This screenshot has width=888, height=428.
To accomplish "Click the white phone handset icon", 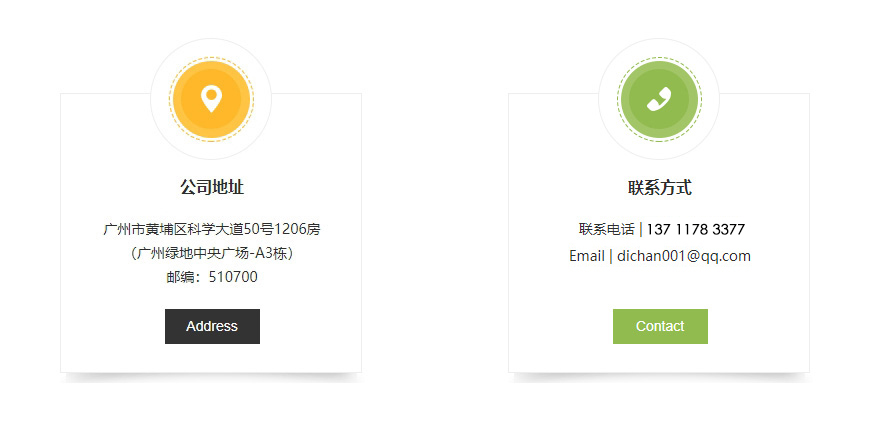I will pyautogui.click(x=659, y=99).
